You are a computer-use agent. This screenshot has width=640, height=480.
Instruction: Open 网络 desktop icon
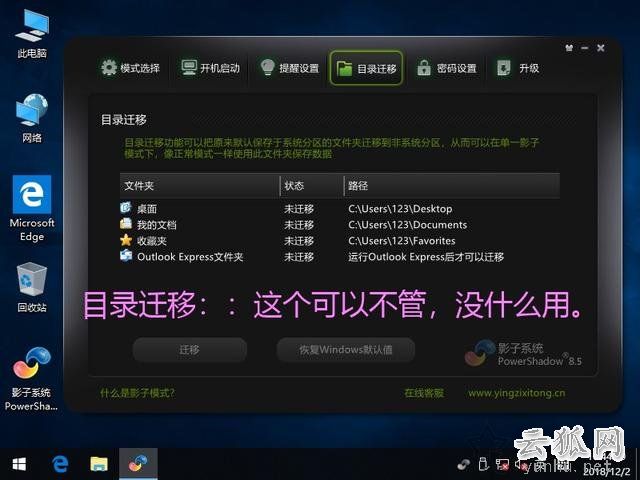(32, 118)
